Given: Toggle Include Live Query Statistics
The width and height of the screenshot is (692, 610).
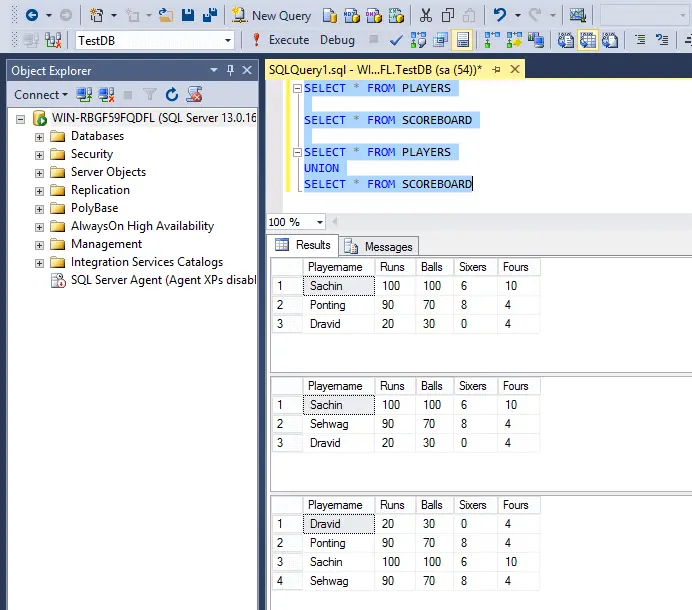Looking at the screenshot, I should click(x=514, y=40).
